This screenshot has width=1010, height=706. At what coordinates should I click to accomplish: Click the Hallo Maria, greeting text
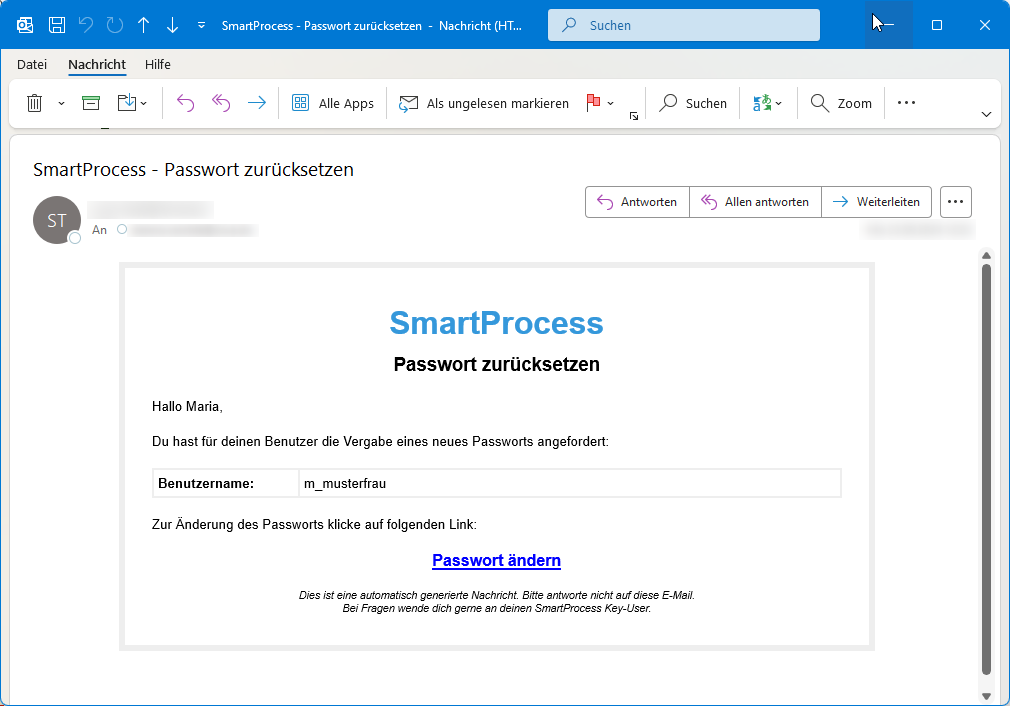187,406
